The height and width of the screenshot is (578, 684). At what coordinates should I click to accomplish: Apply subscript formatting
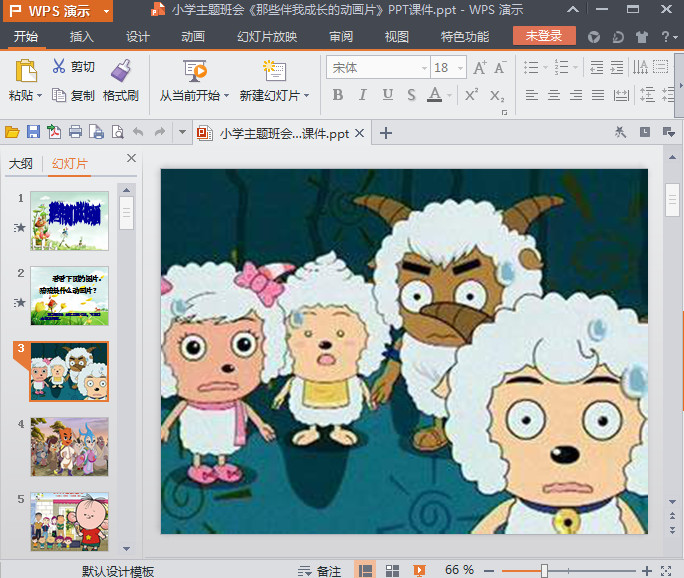(496, 95)
